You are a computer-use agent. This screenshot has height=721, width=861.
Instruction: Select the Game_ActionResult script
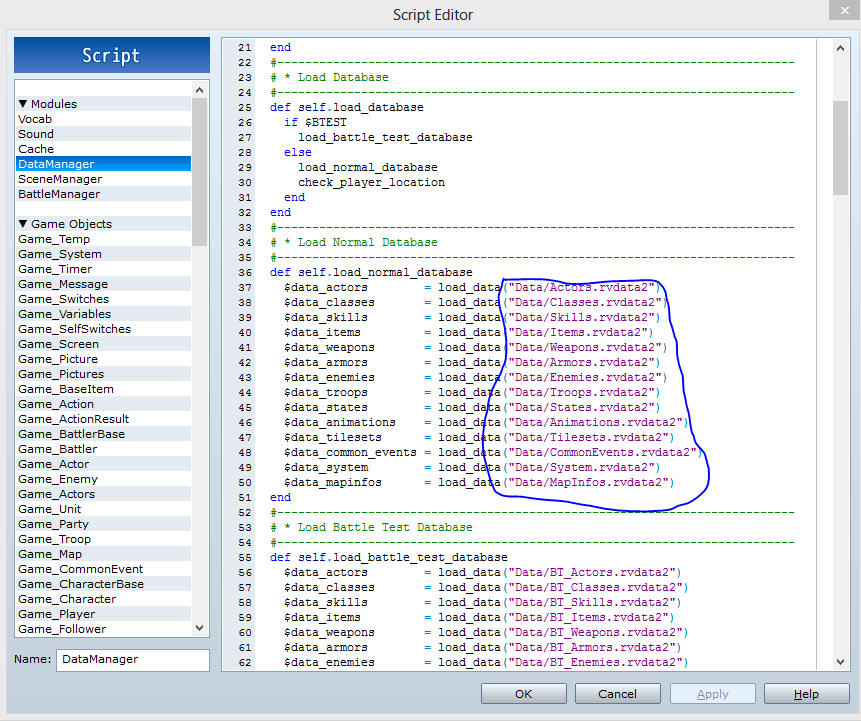(x=104, y=419)
